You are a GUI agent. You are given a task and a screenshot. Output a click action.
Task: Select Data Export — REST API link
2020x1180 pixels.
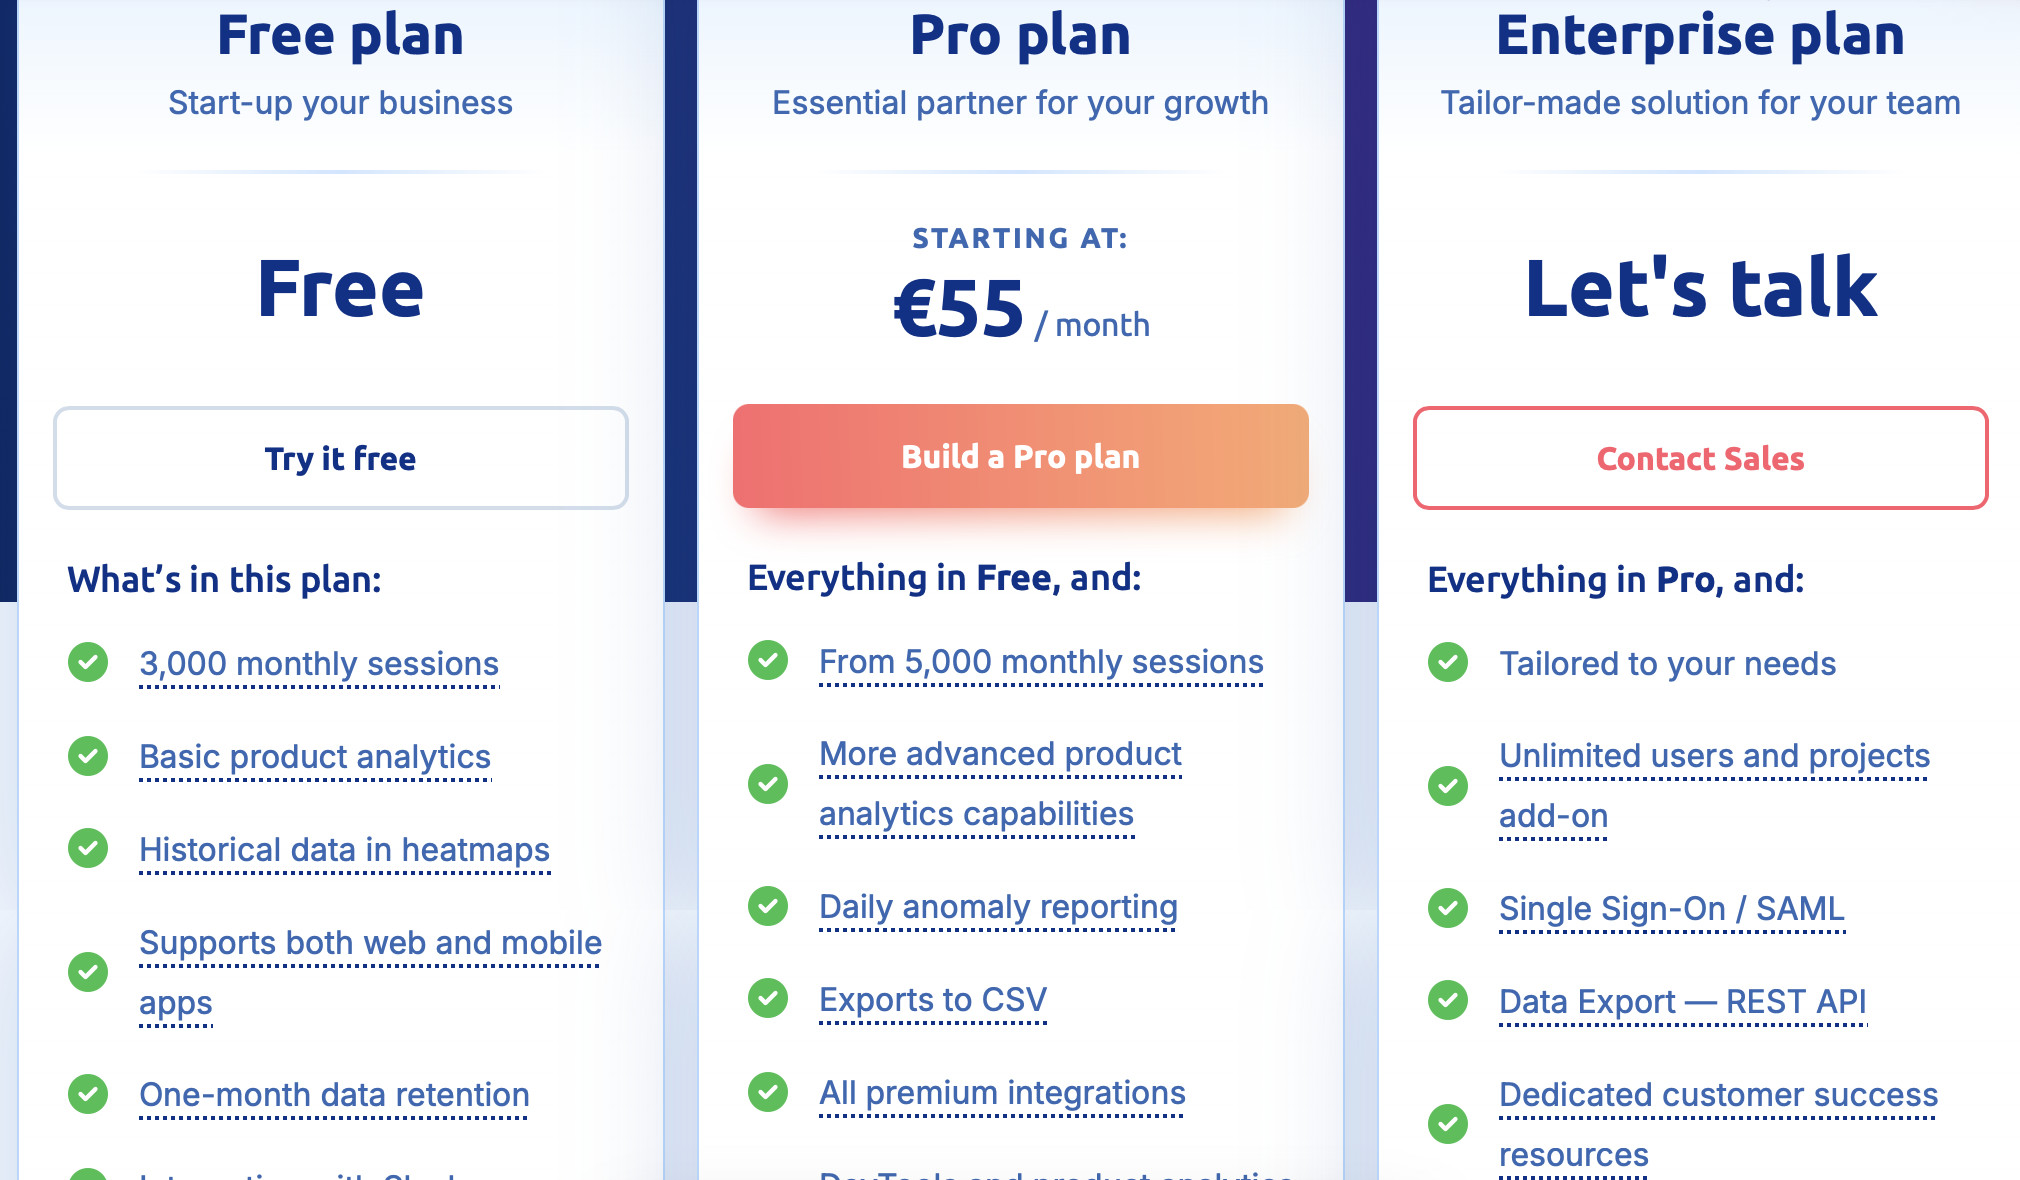1684,1000
